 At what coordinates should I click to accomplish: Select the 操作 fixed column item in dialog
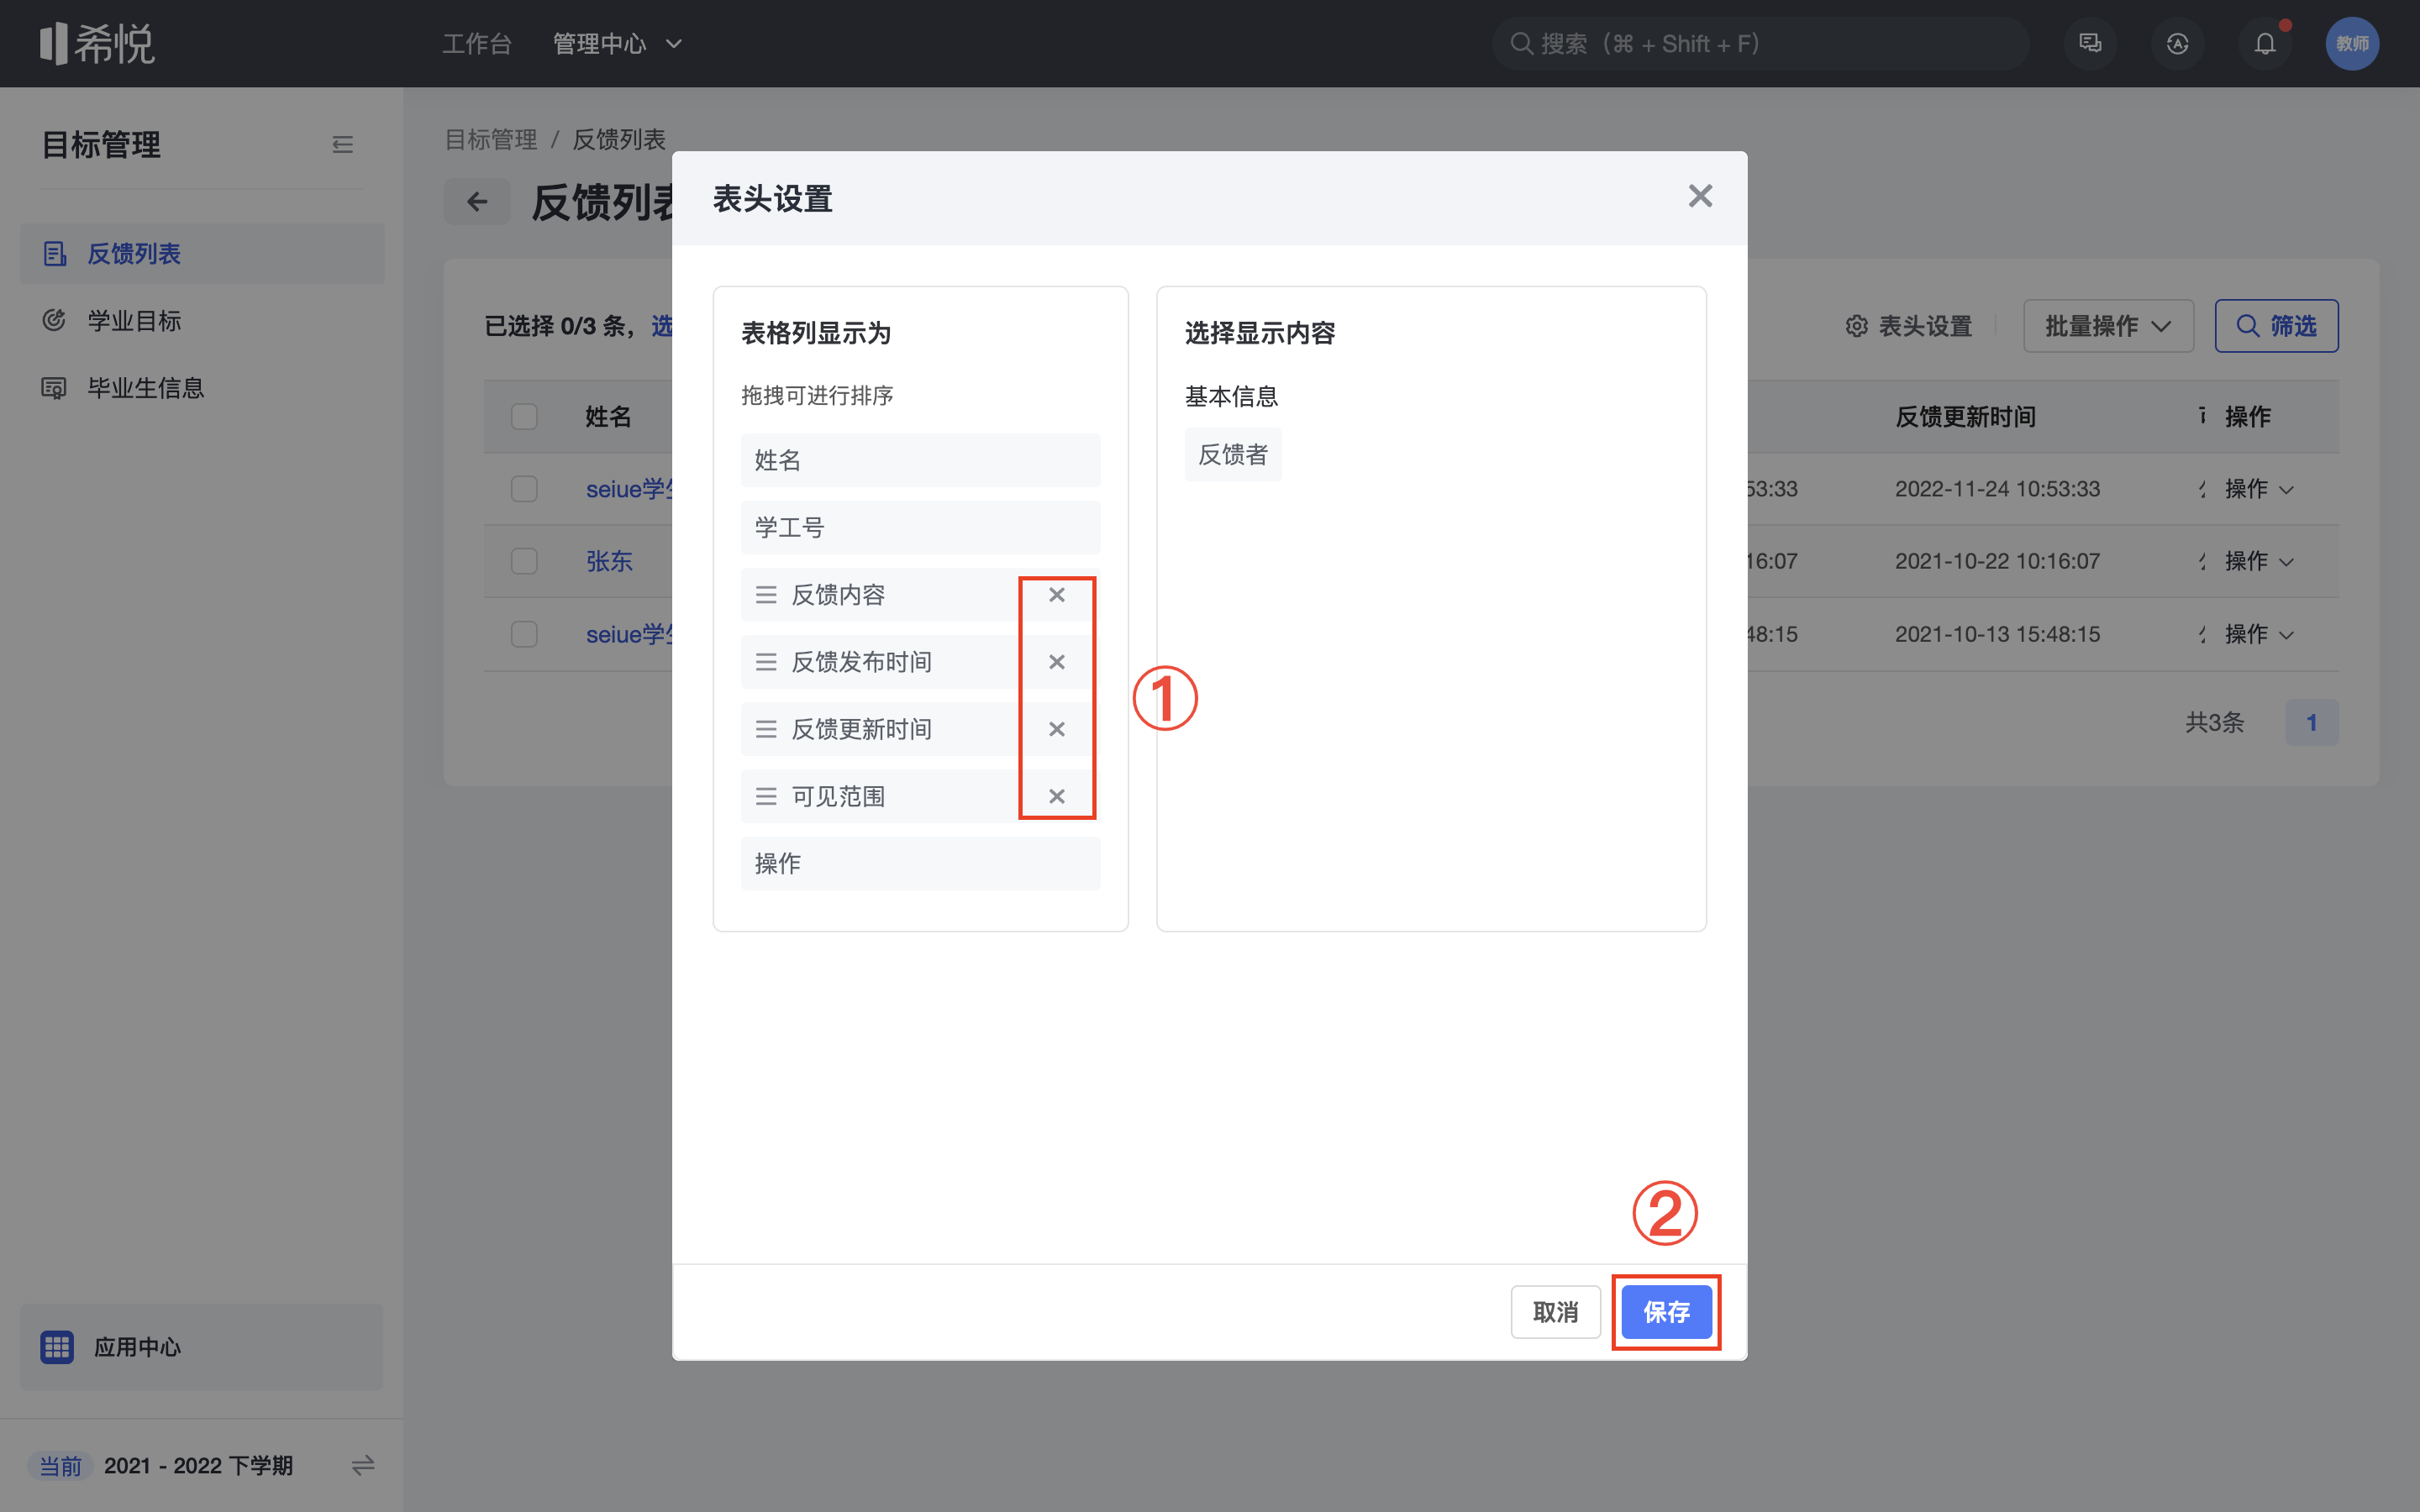(x=920, y=863)
